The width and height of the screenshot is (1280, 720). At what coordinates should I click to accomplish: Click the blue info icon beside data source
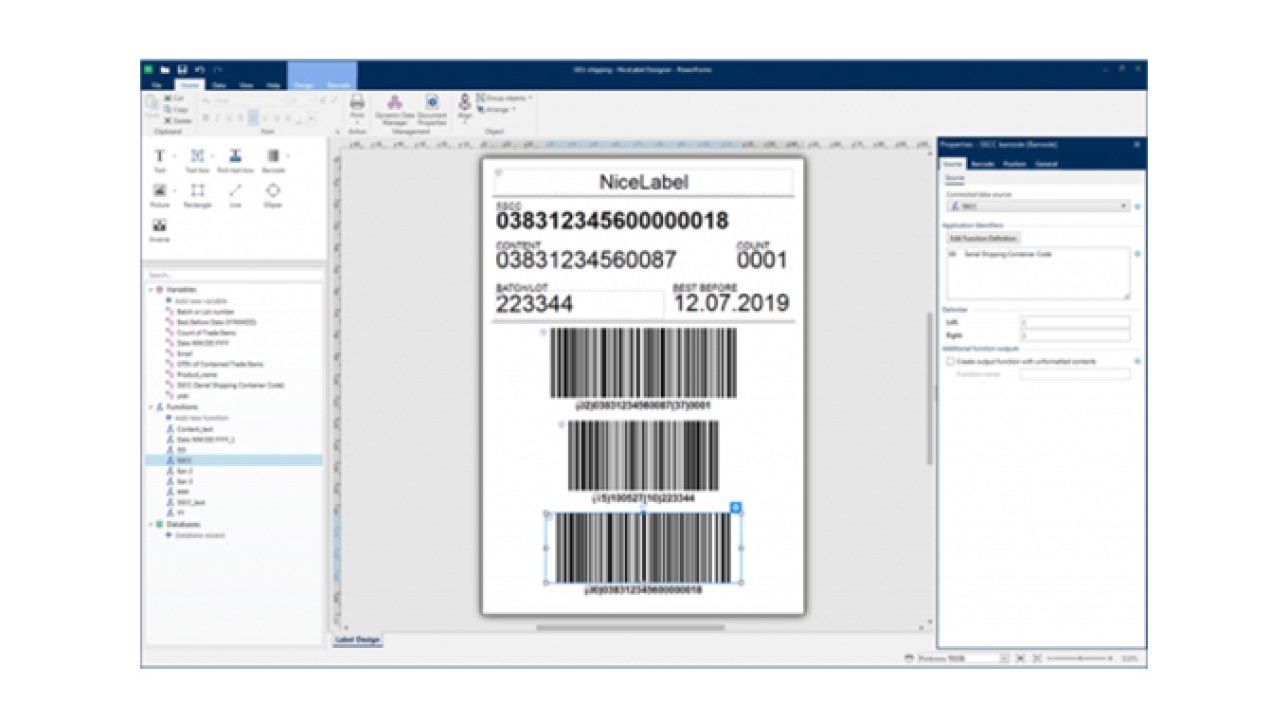click(x=1138, y=205)
